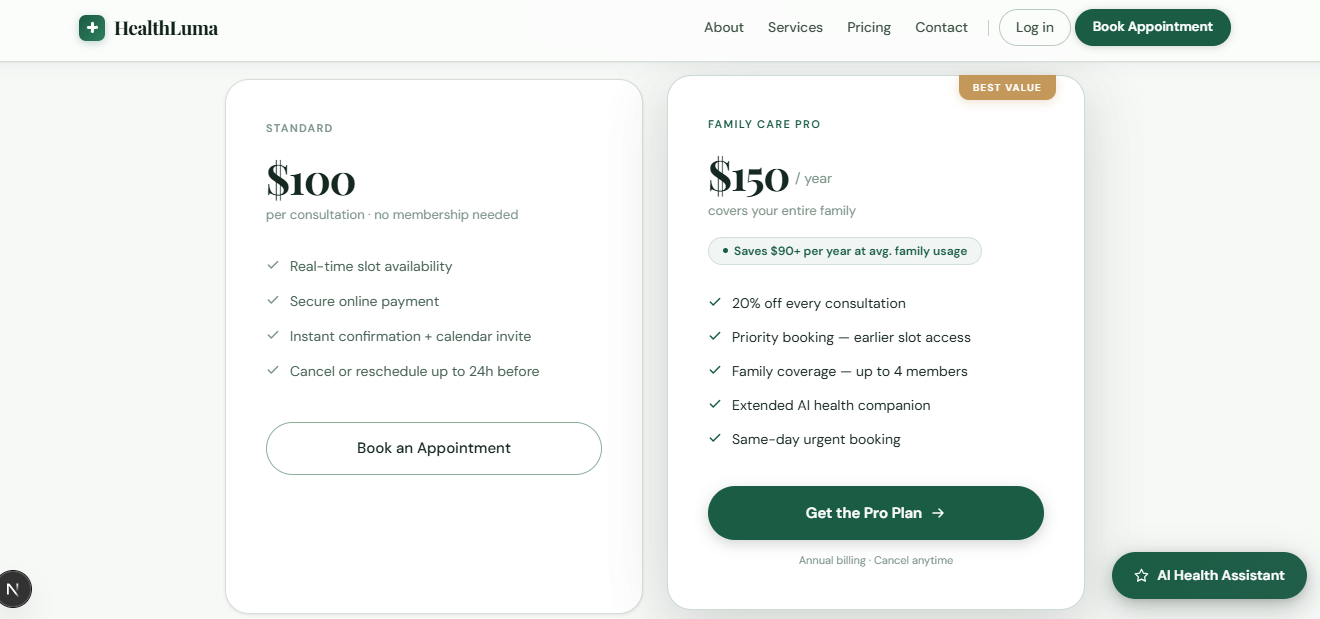Click the HealthLuma green plus logo icon

(x=92, y=28)
